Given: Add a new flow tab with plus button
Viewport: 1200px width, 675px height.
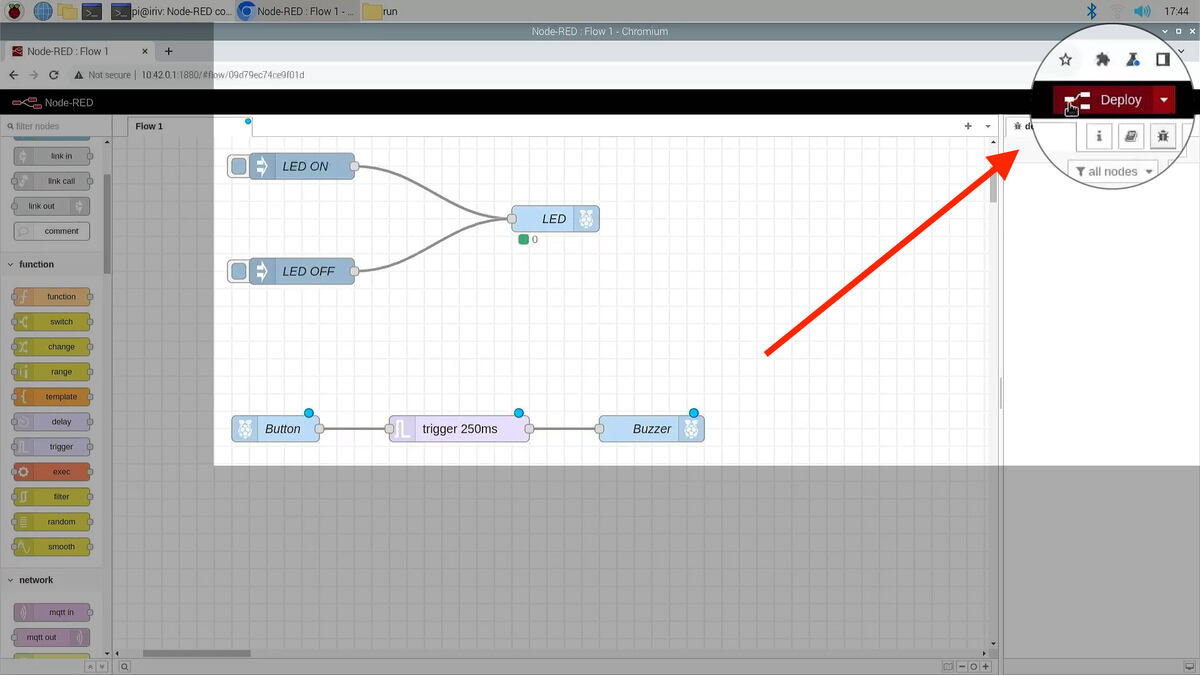Looking at the screenshot, I should [x=968, y=126].
